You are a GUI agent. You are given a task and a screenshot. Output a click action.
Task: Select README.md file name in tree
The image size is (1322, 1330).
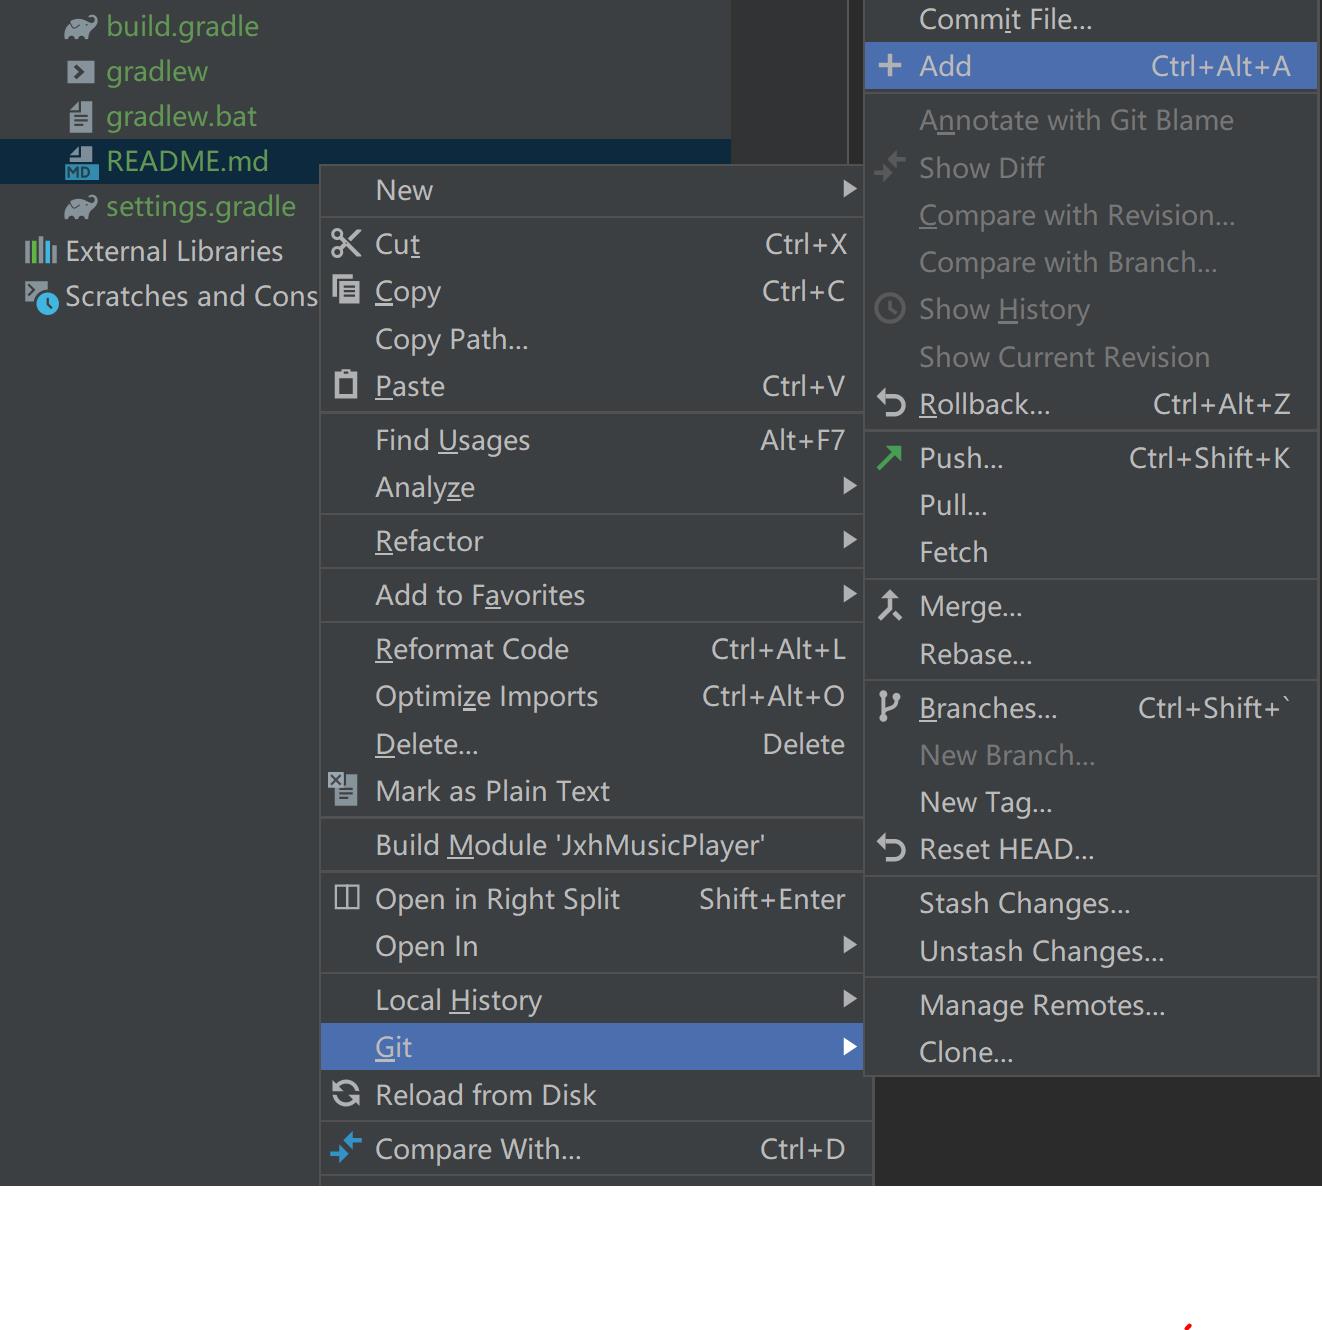pyautogui.click(x=187, y=162)
